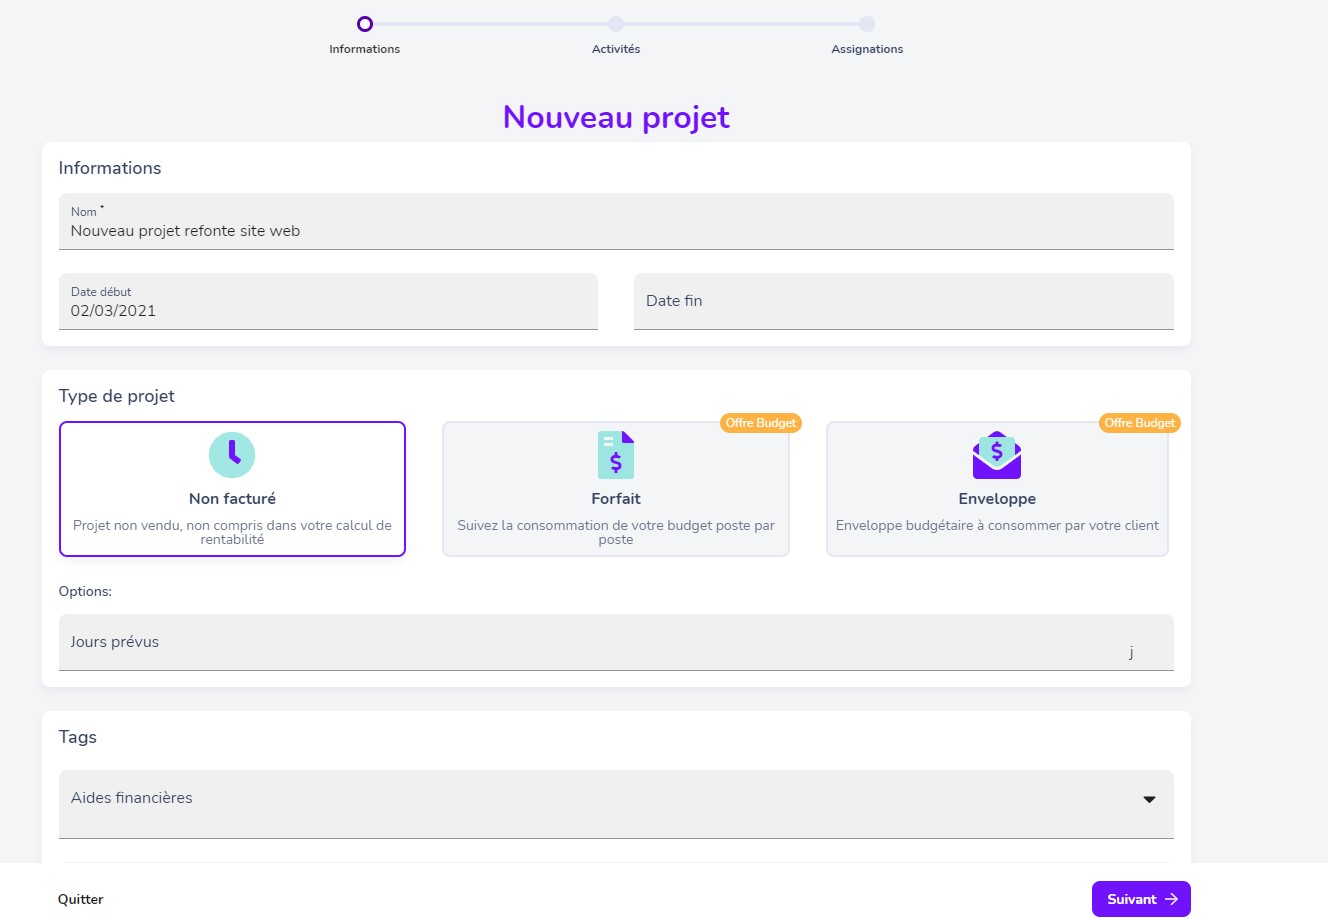Image resolution: width=1328 pixels, height=918 pixels.
Task: Open the Date fin date picker field
Action: (x=903, y=302)
